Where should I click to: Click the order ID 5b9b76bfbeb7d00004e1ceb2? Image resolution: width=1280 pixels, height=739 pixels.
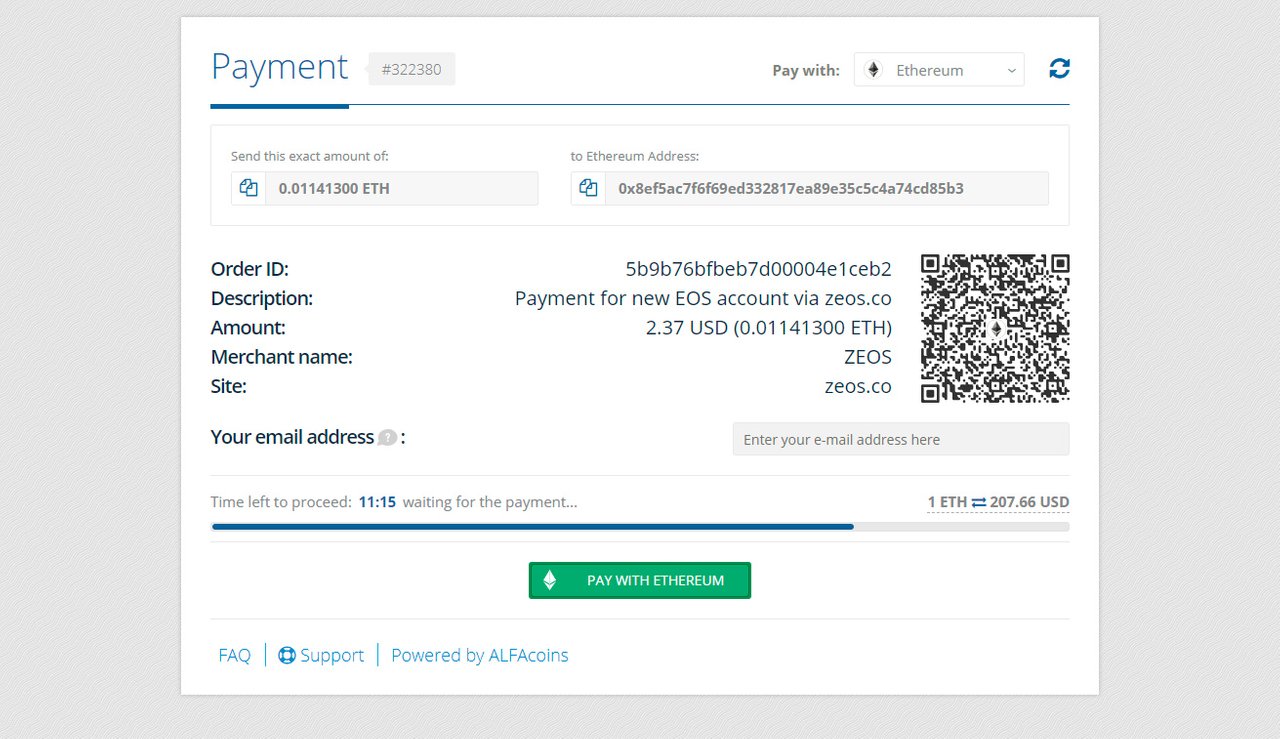point(758,269)
